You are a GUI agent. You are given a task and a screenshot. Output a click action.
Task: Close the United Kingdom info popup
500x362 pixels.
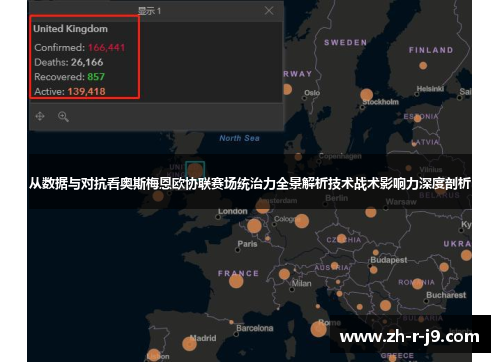pos(269,11)
